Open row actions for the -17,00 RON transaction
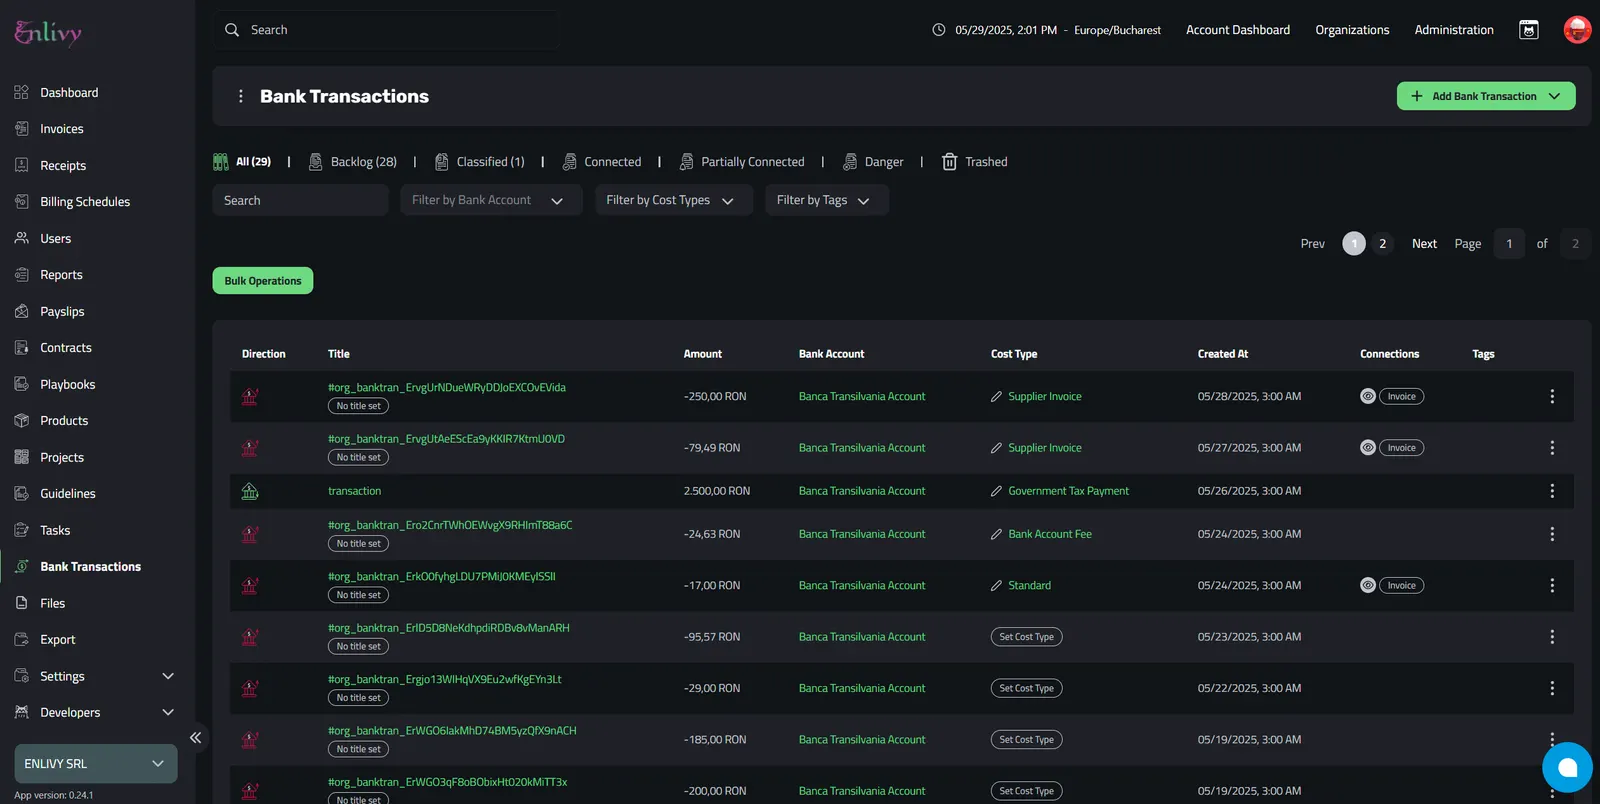This screenshot has width=1600, height=804. coord(1552,586)
